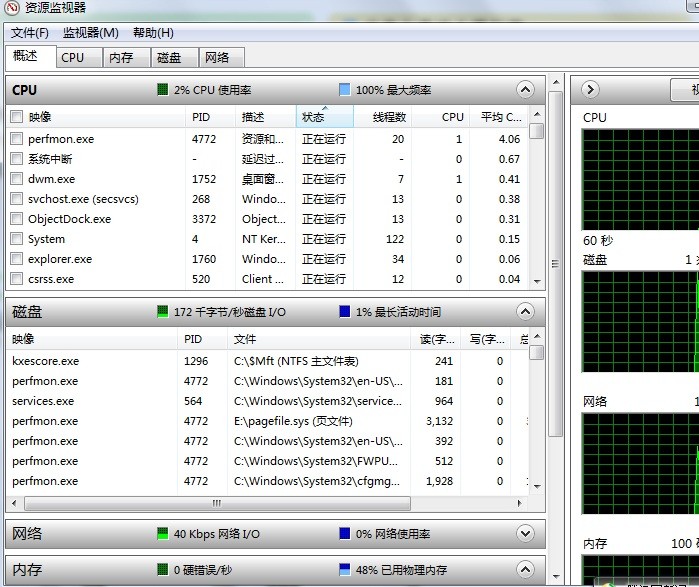The width and height of the screenshot is (699, 587).
Task: Select the E:\pagefile.sys disk row
Action: coord(267,421)
